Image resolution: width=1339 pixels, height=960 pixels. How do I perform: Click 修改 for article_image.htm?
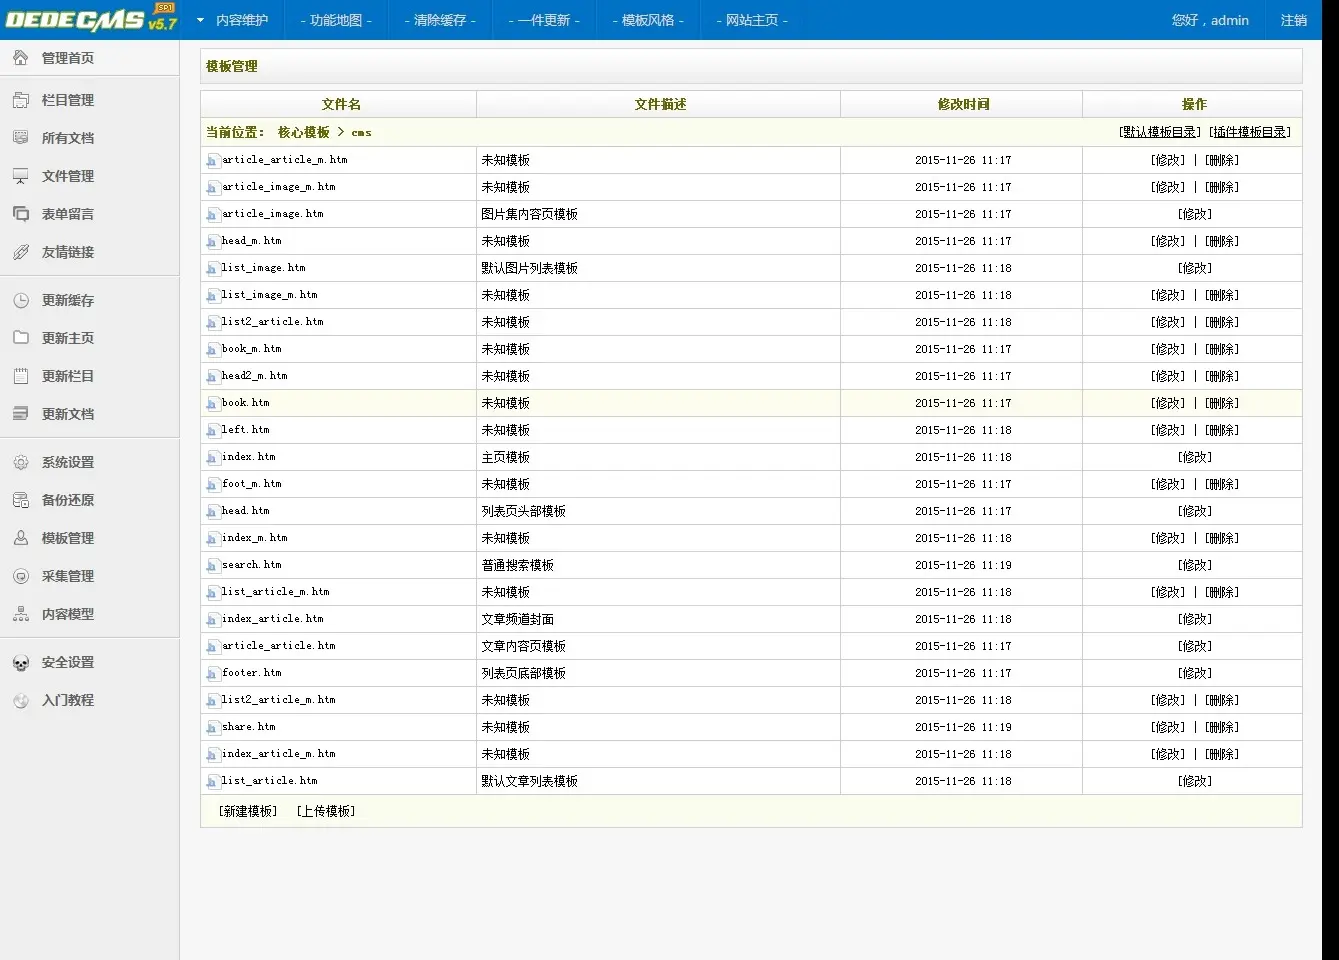pos(1195,214)
